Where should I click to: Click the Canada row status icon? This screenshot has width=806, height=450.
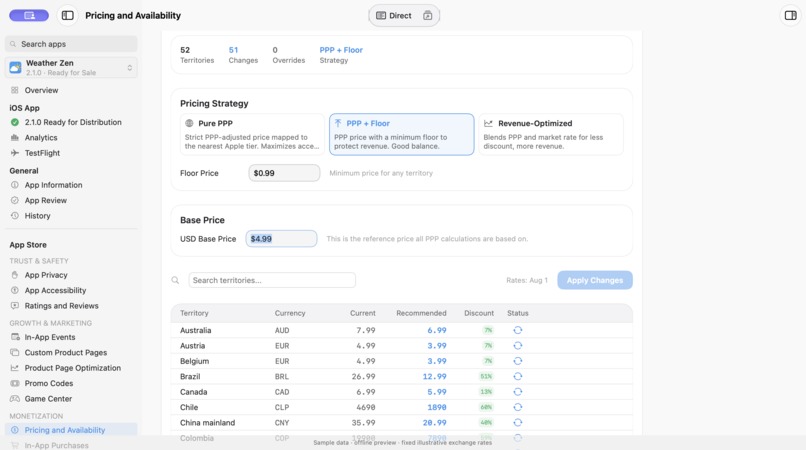tap(518, 392)
